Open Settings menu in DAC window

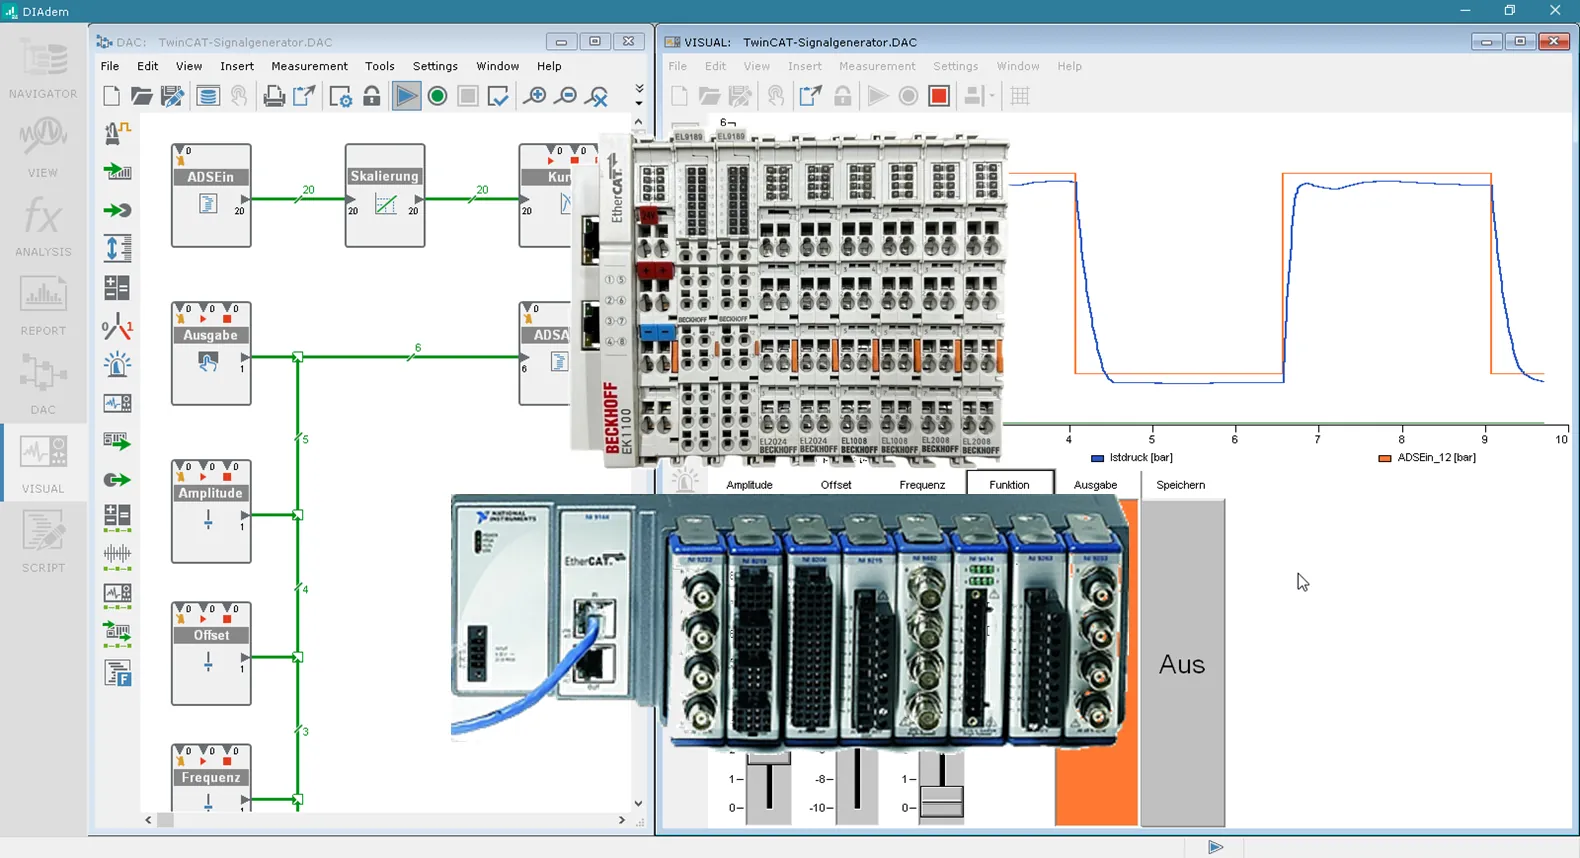[435, 66]
